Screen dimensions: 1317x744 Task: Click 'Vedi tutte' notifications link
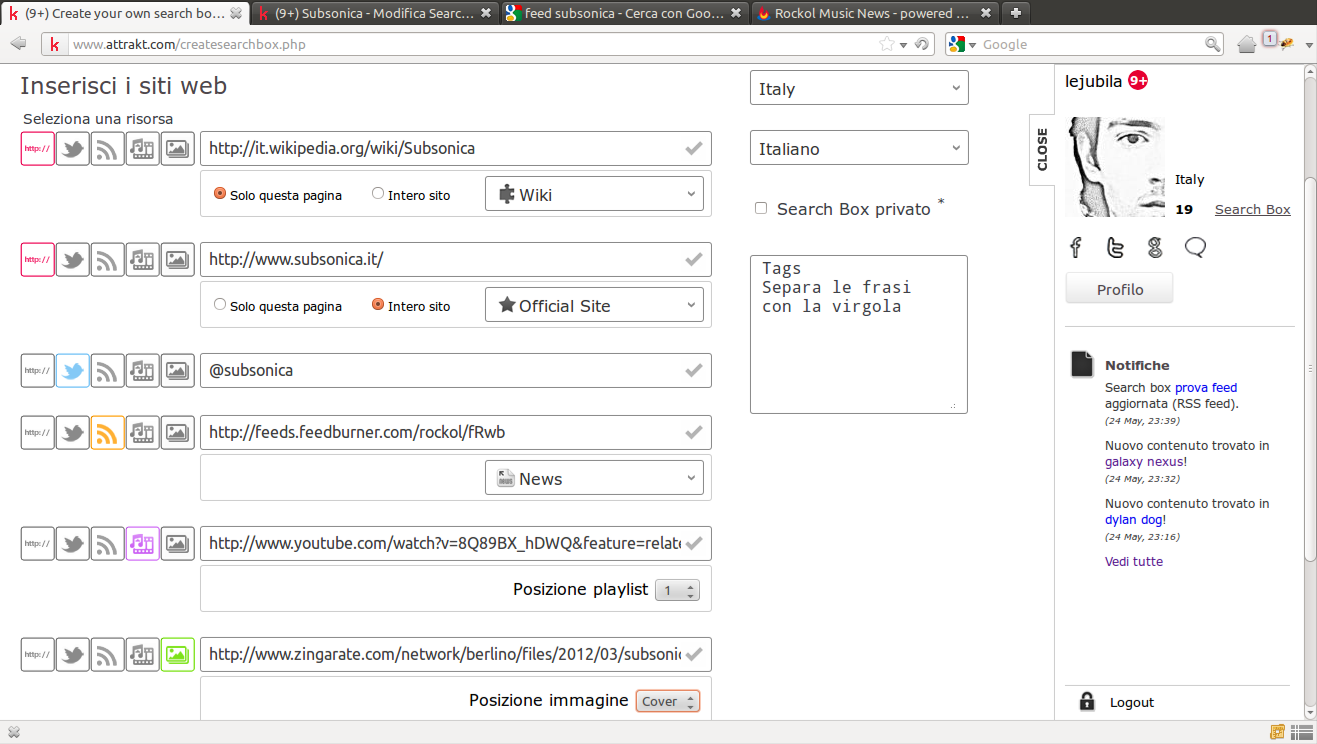(x=1134, y=561)
